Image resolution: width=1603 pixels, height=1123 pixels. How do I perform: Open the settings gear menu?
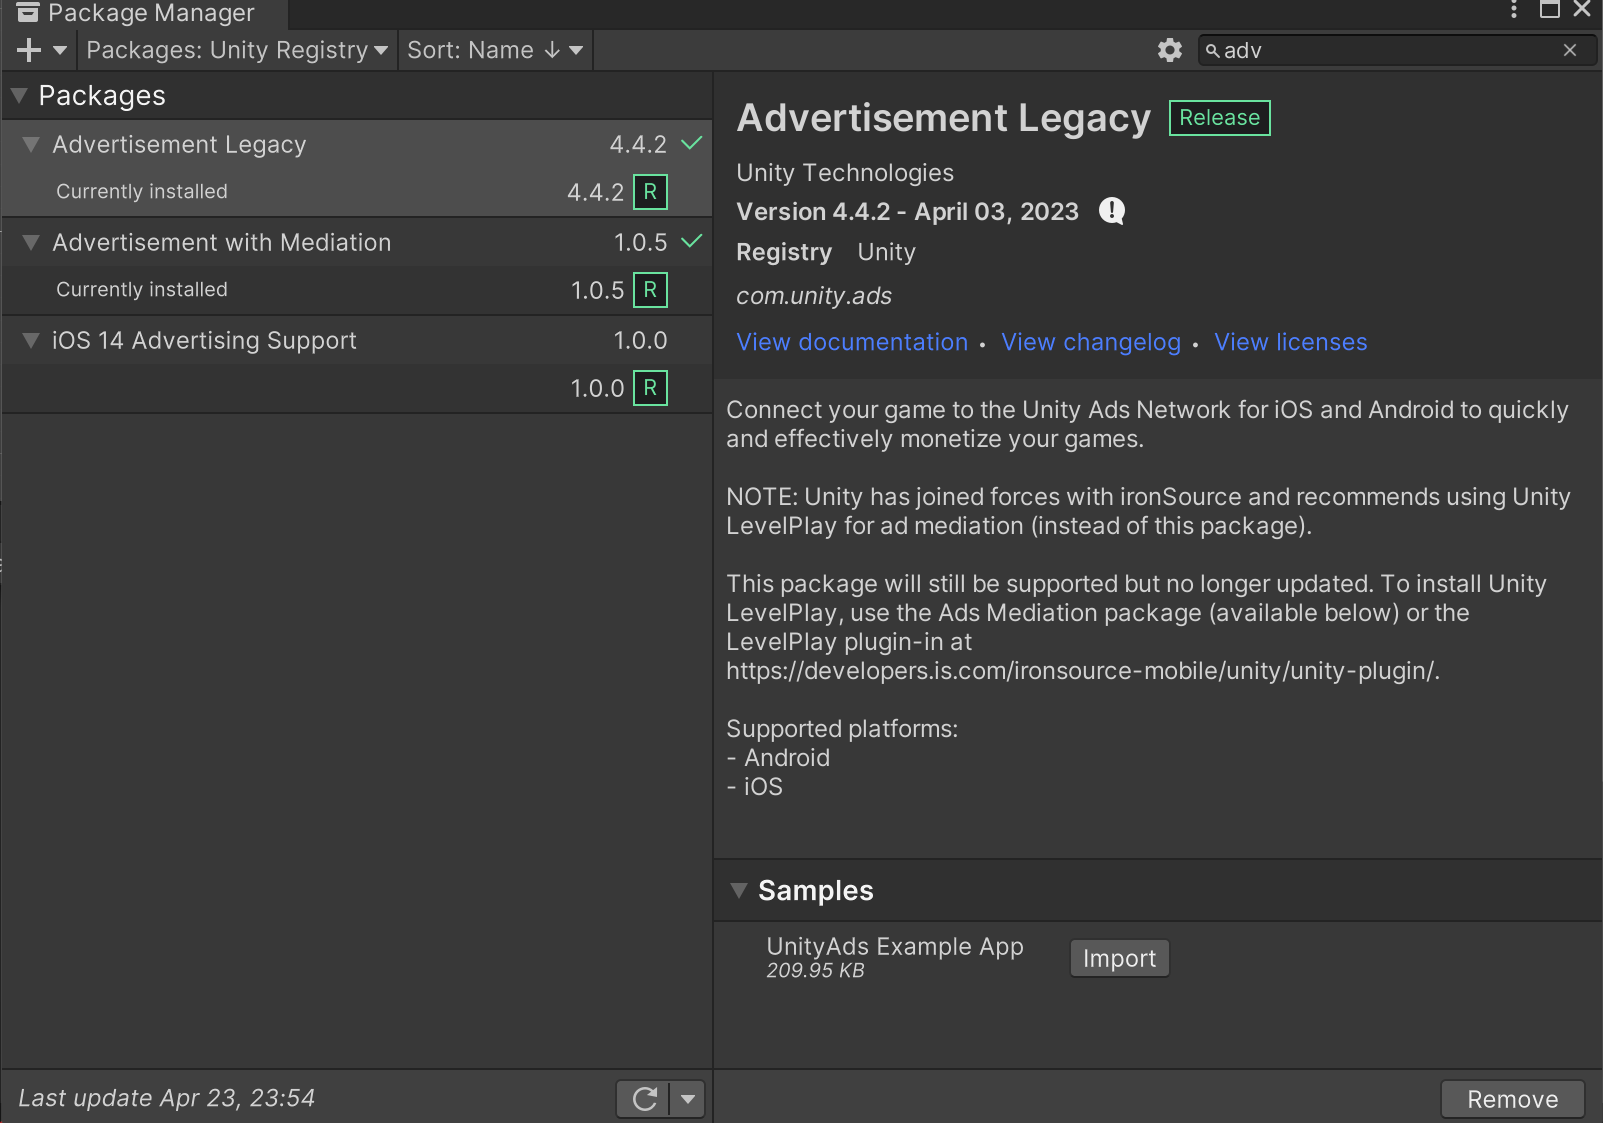(x=1170, y=50)
